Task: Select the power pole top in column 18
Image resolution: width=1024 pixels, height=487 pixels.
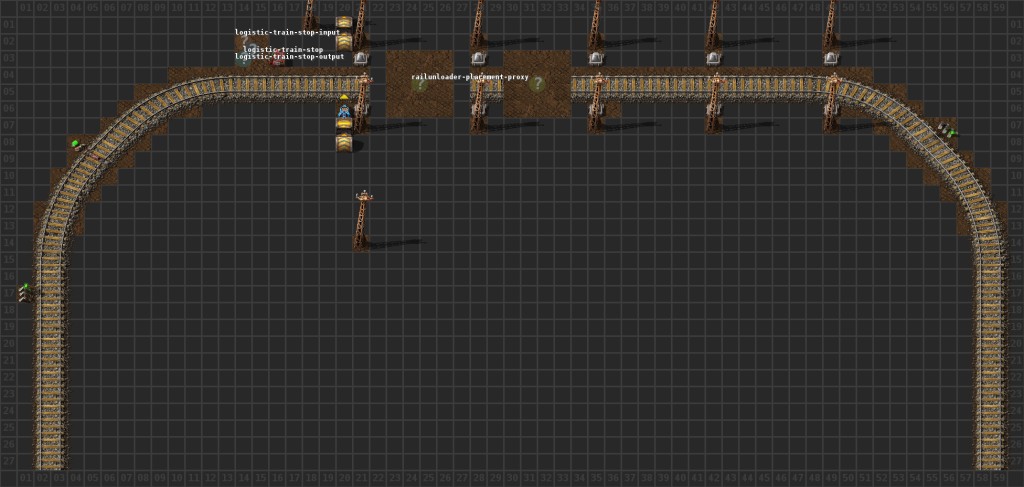Action: click(310, 14)
